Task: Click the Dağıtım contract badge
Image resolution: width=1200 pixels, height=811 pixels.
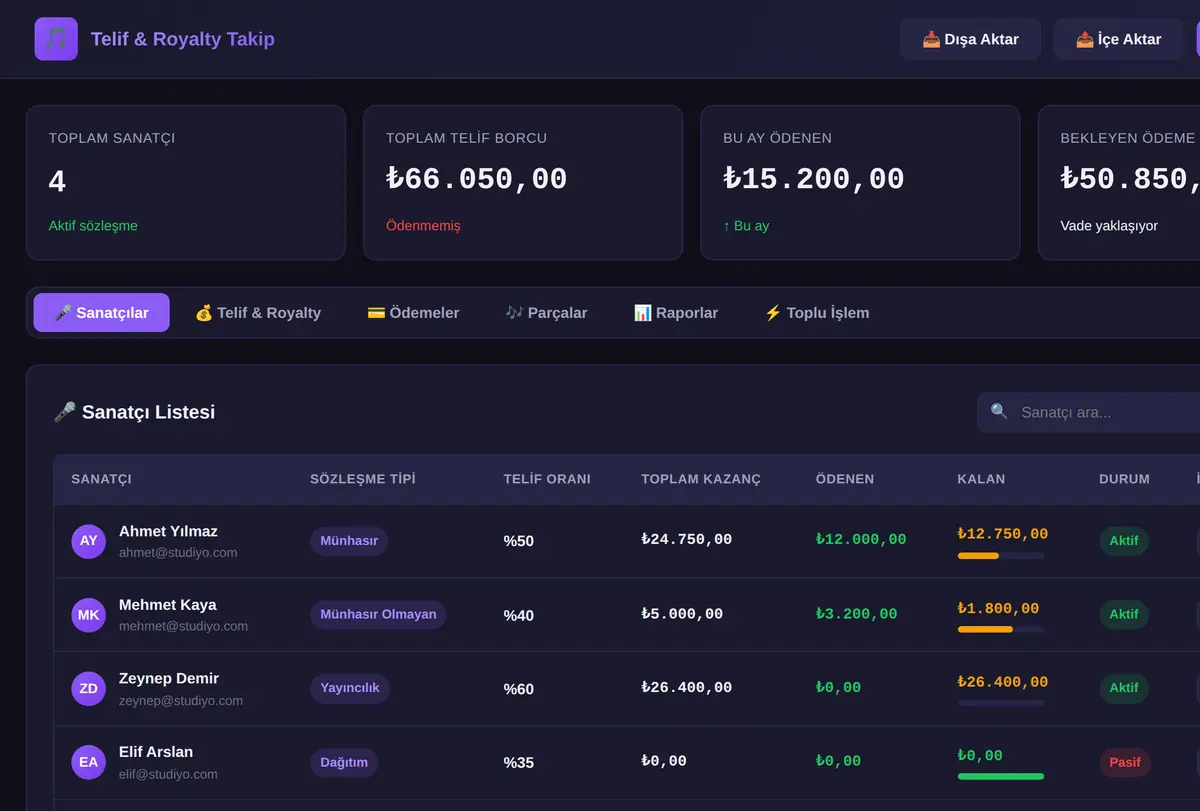Action: click(x=344, y=762)
